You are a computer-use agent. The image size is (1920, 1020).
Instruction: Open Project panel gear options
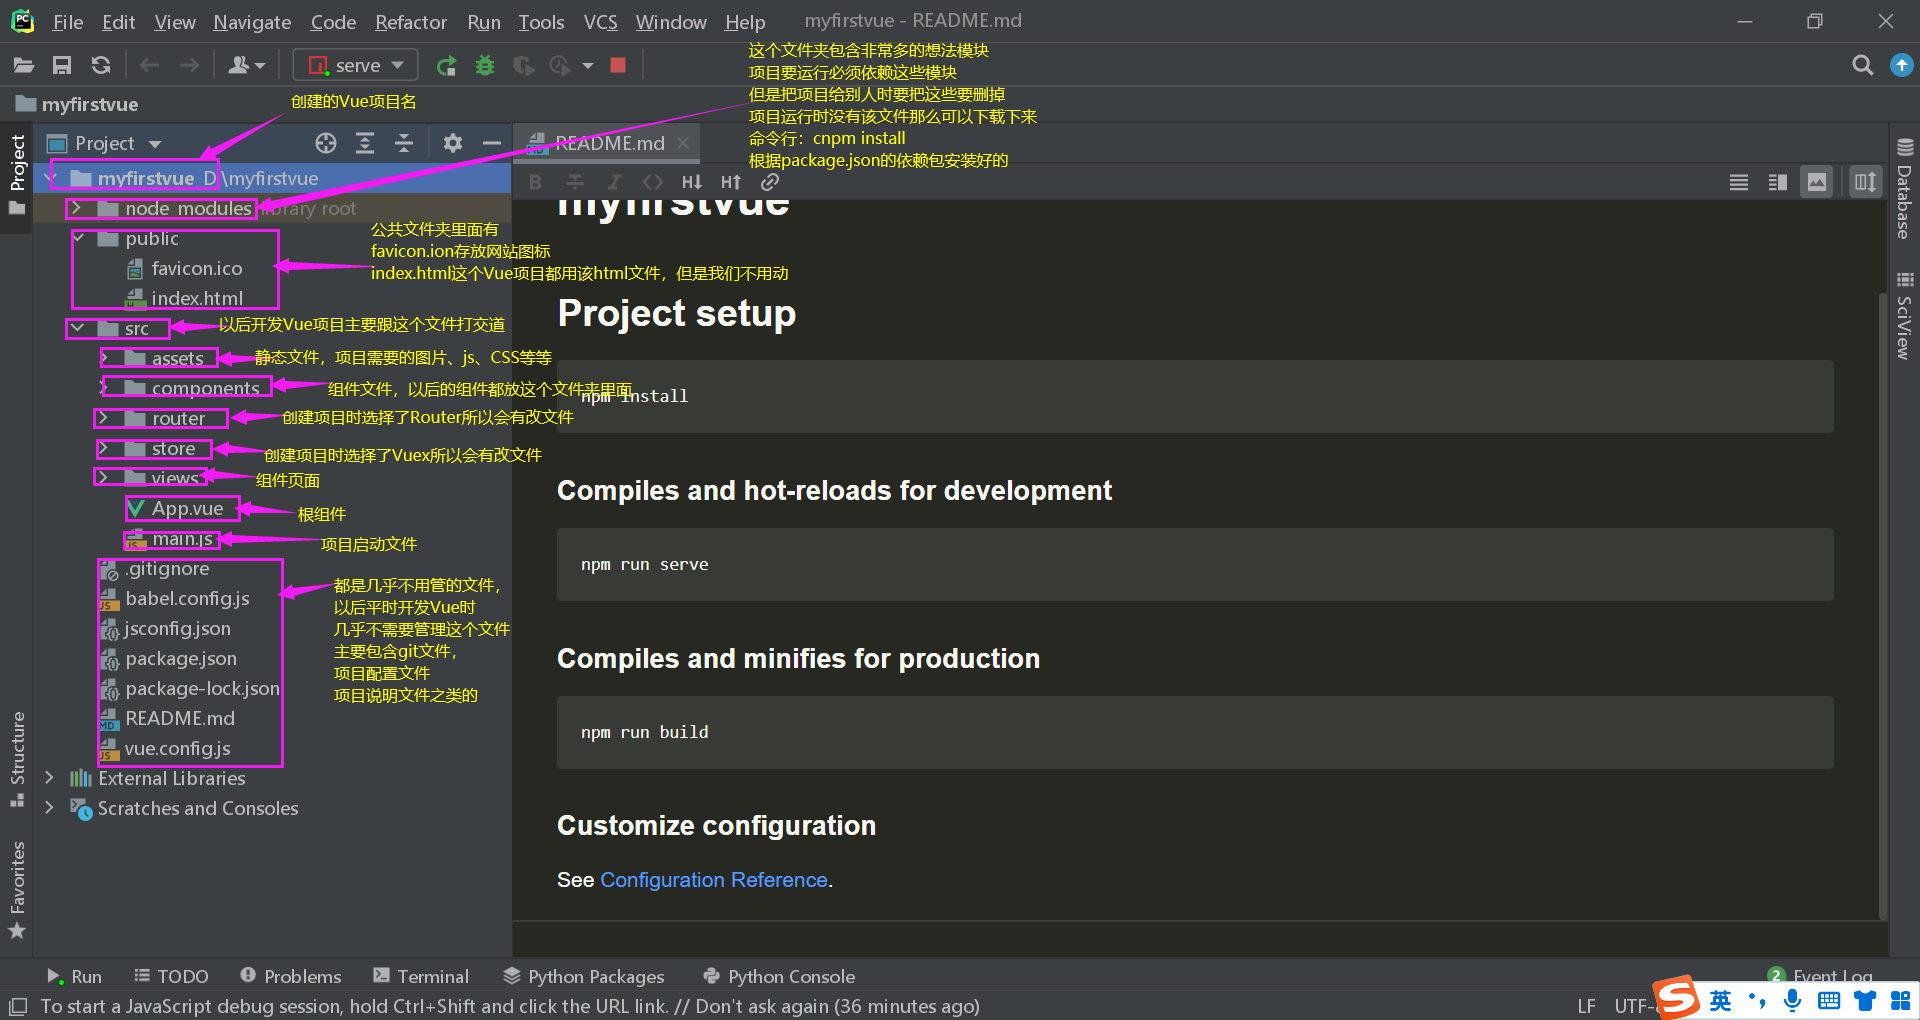(453, 143)
